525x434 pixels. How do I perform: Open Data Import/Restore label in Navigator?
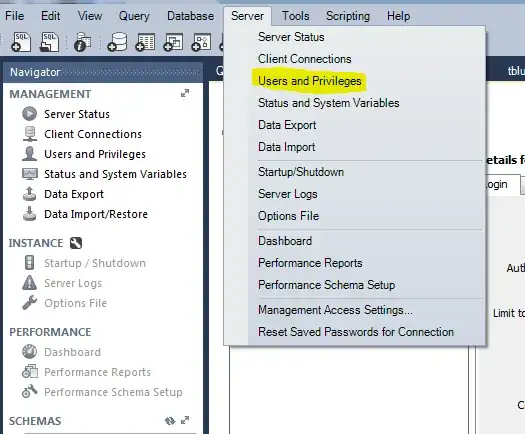click(96, 214)
